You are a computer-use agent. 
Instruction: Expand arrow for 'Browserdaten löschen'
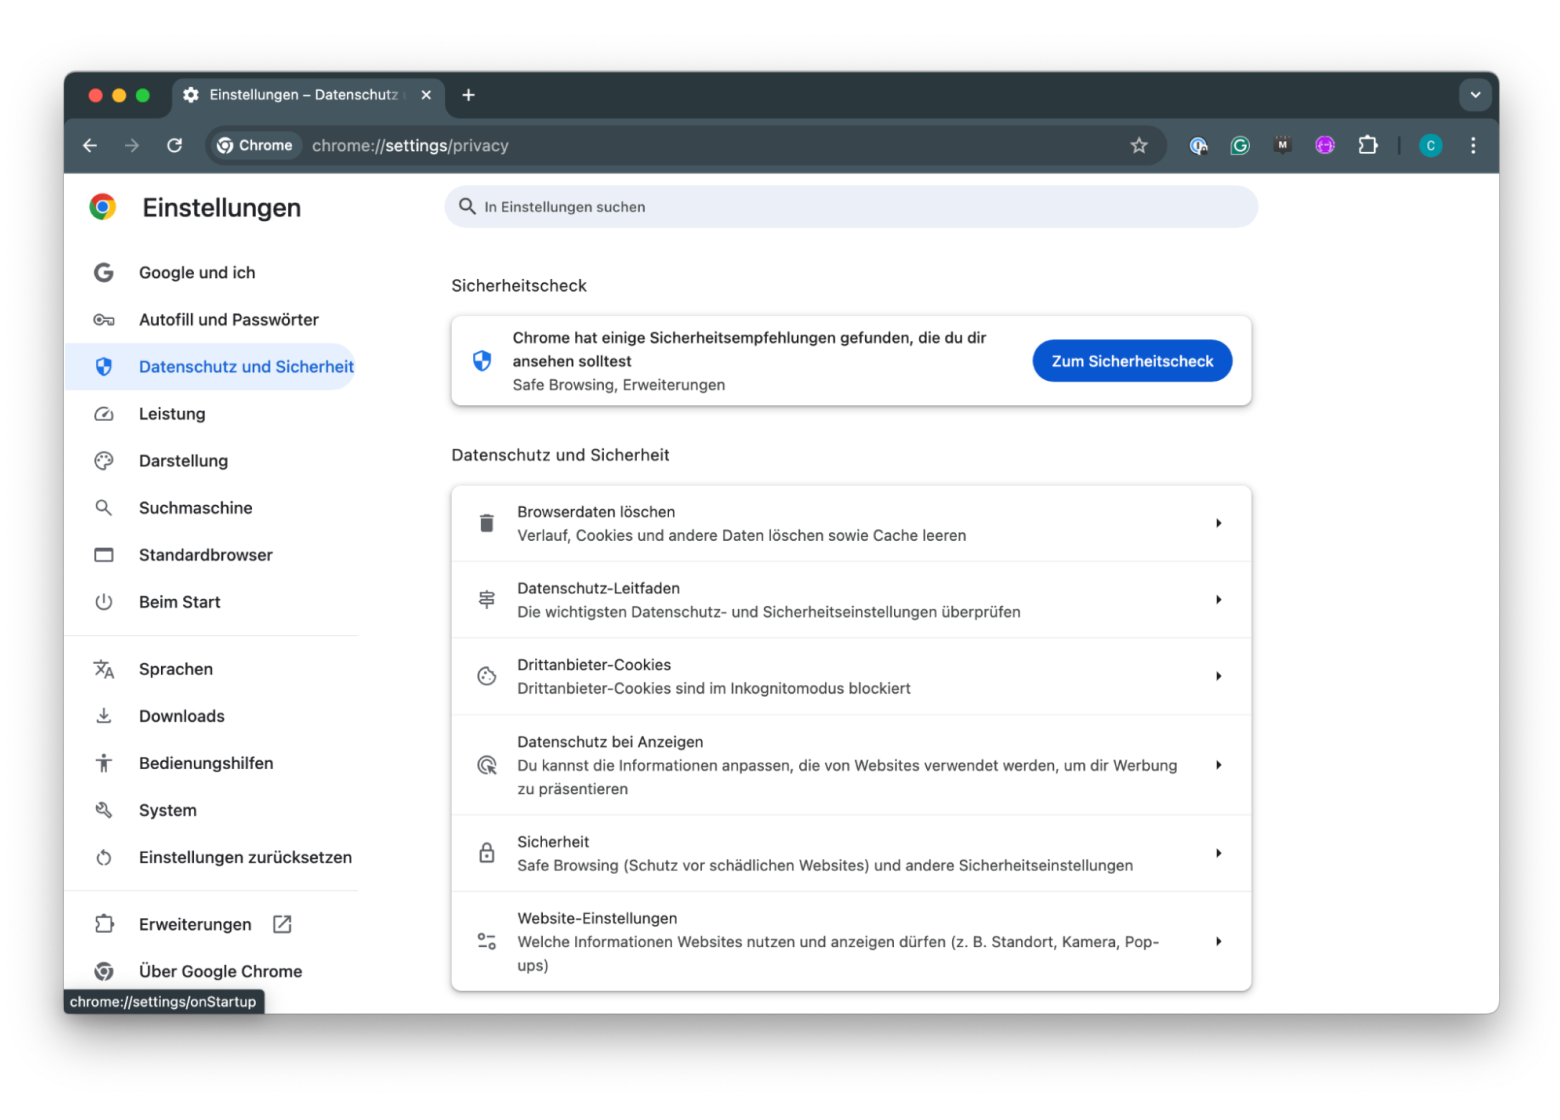1218,524
